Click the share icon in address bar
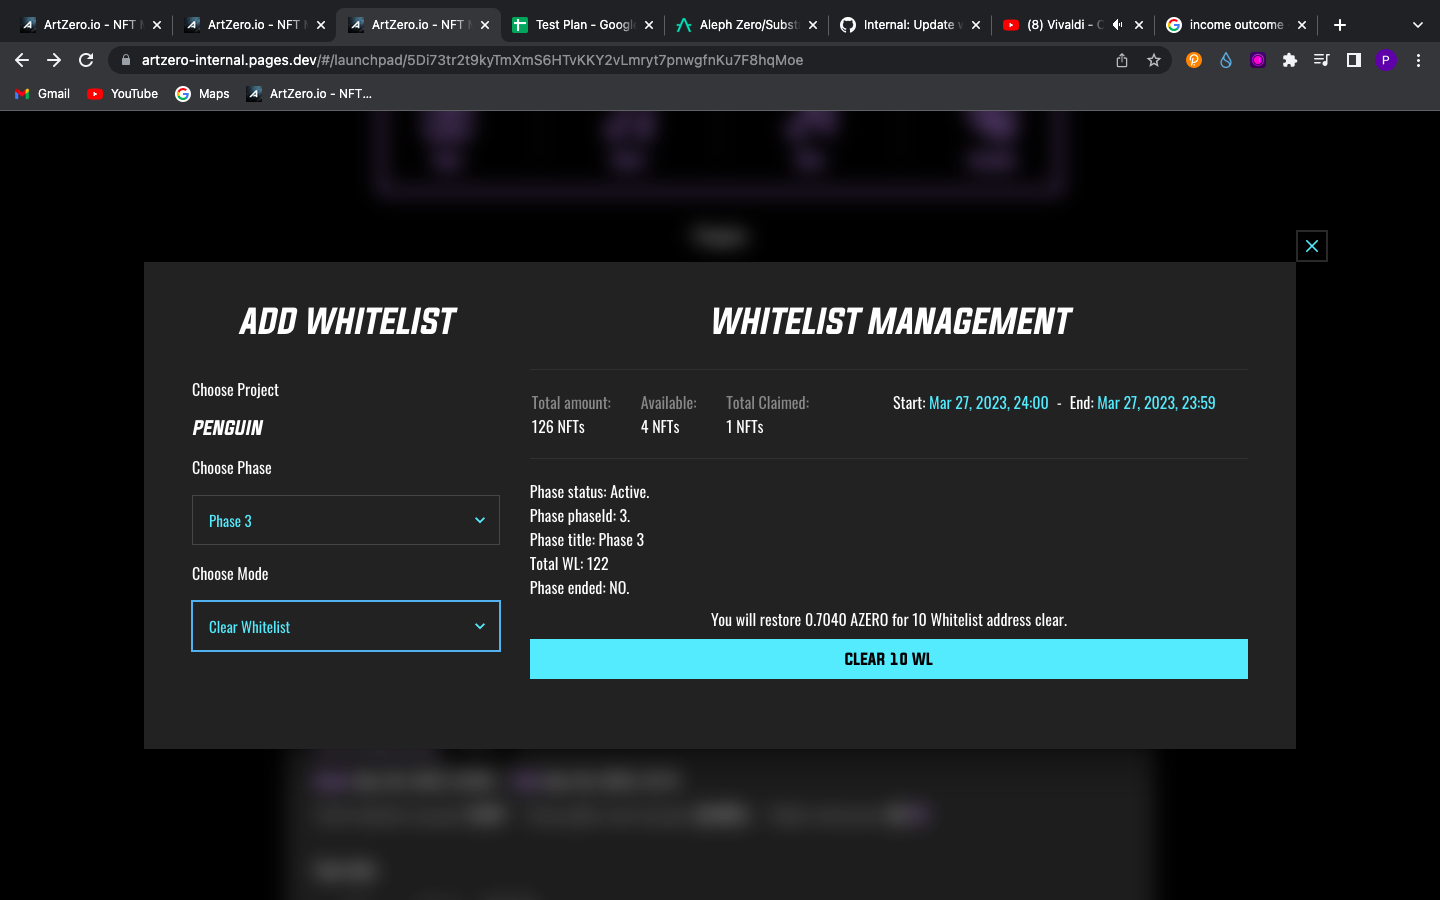Screen dimensions: 1440x900 pos(1121,60)
